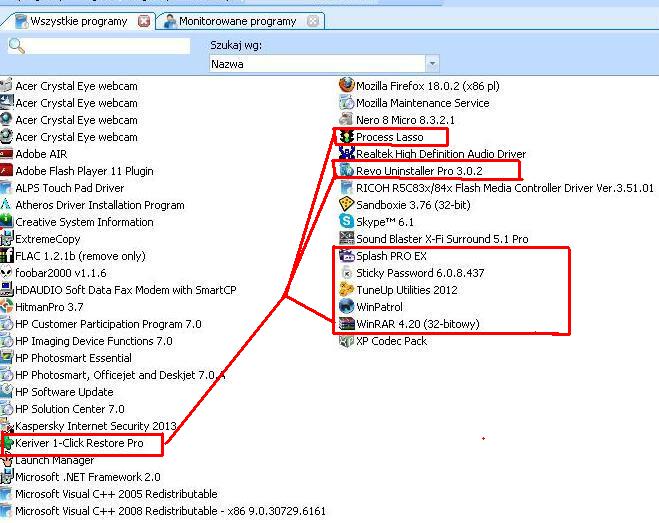Select the FLAC 1.2.1b icon
Viewport: 659px width, 523px height.
tap(6, 256)
